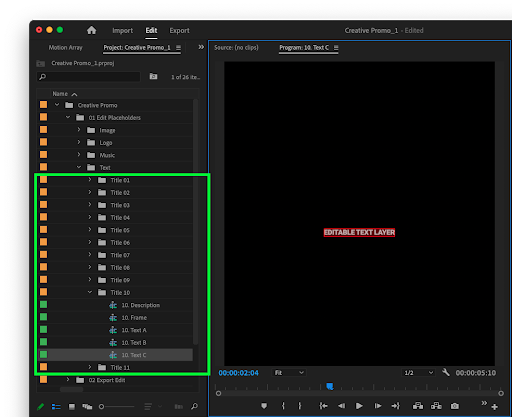
Task: Click in the Project search field
Action: pyautogui.click(x=88, y=77)
